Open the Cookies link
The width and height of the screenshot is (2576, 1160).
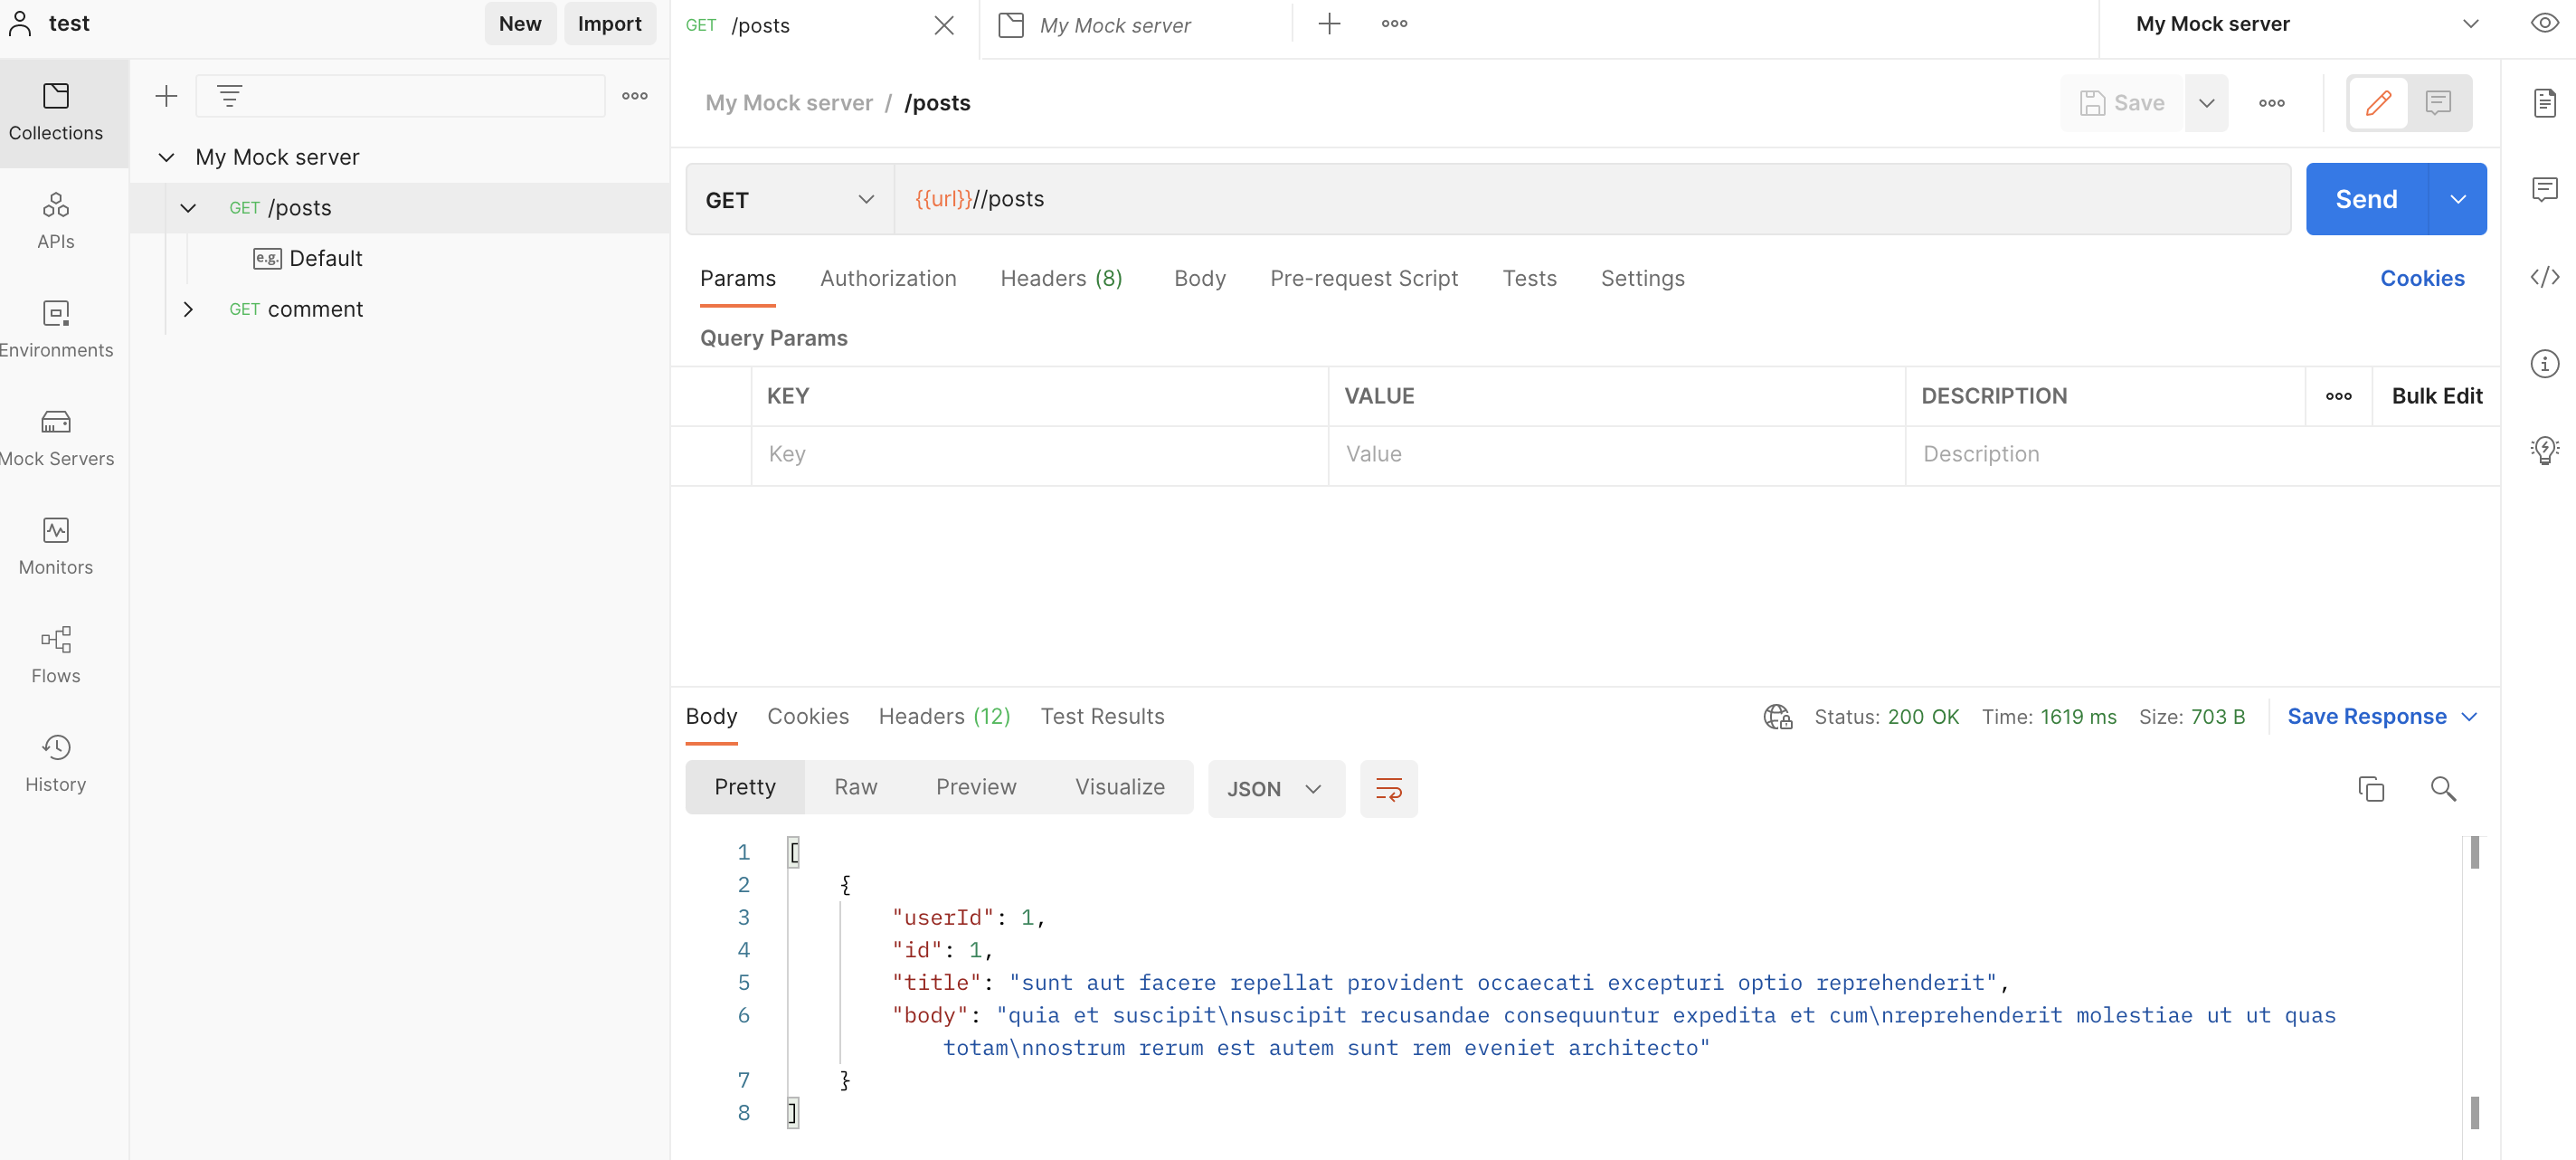point(2421,278)
